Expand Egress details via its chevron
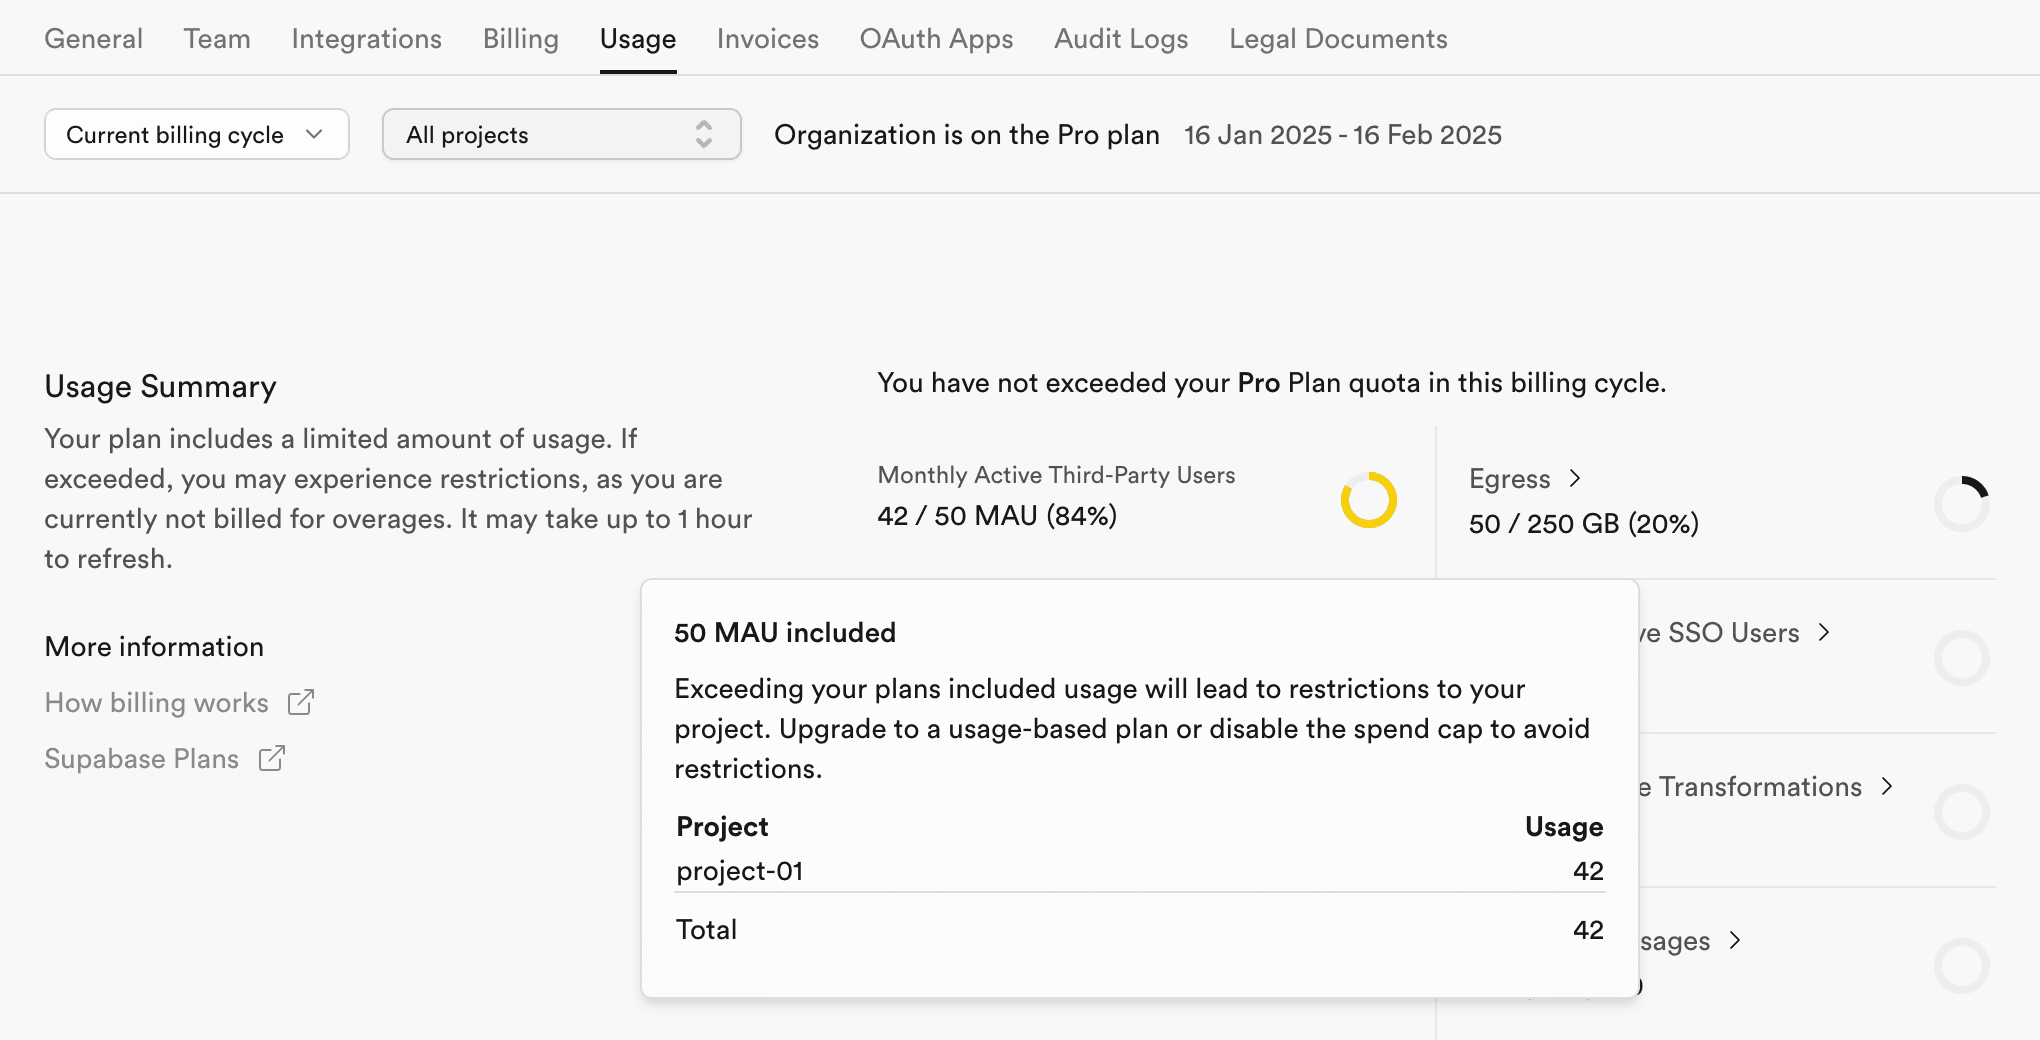 [x=1575, y=478]
